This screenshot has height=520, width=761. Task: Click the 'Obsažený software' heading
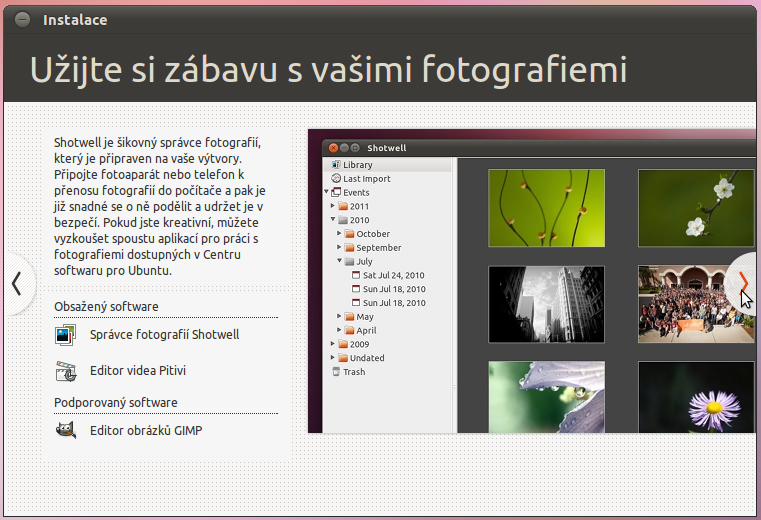(x=106, y=306)
